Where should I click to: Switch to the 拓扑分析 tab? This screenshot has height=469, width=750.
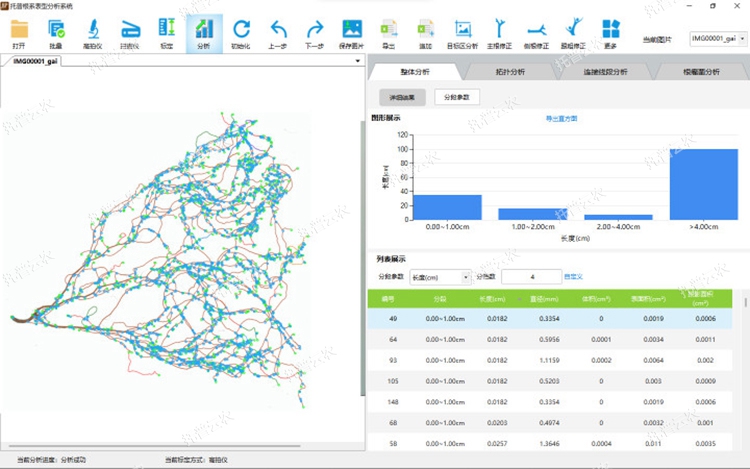510,72
